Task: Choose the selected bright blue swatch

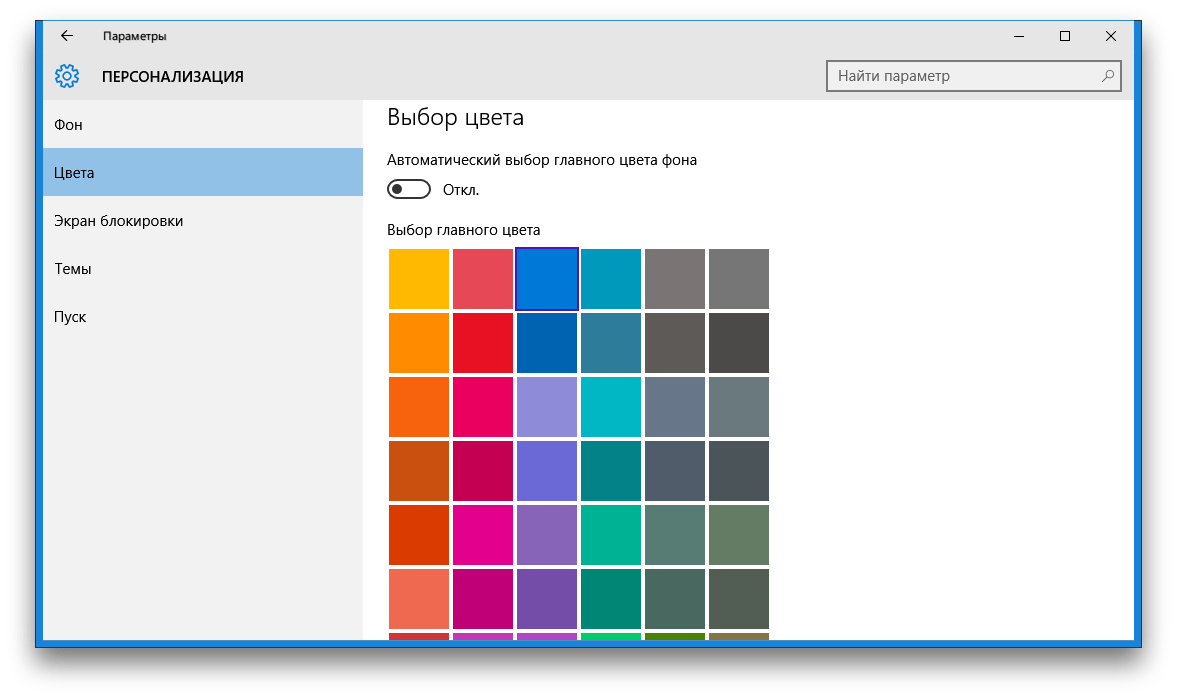Action: [547, 279]
